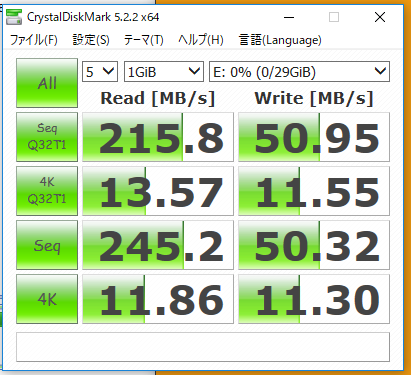Screen dimensions: 411x375
Task: Open the ヘルプ(H) menu
Action: click(201, 40)
